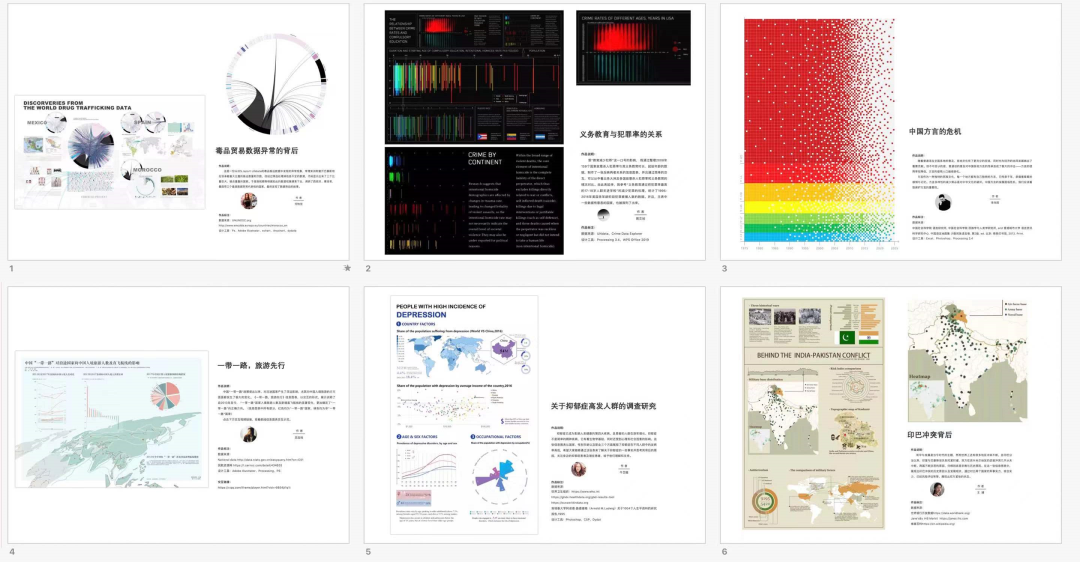Click the slide number 4 label

tap(12, 551)
